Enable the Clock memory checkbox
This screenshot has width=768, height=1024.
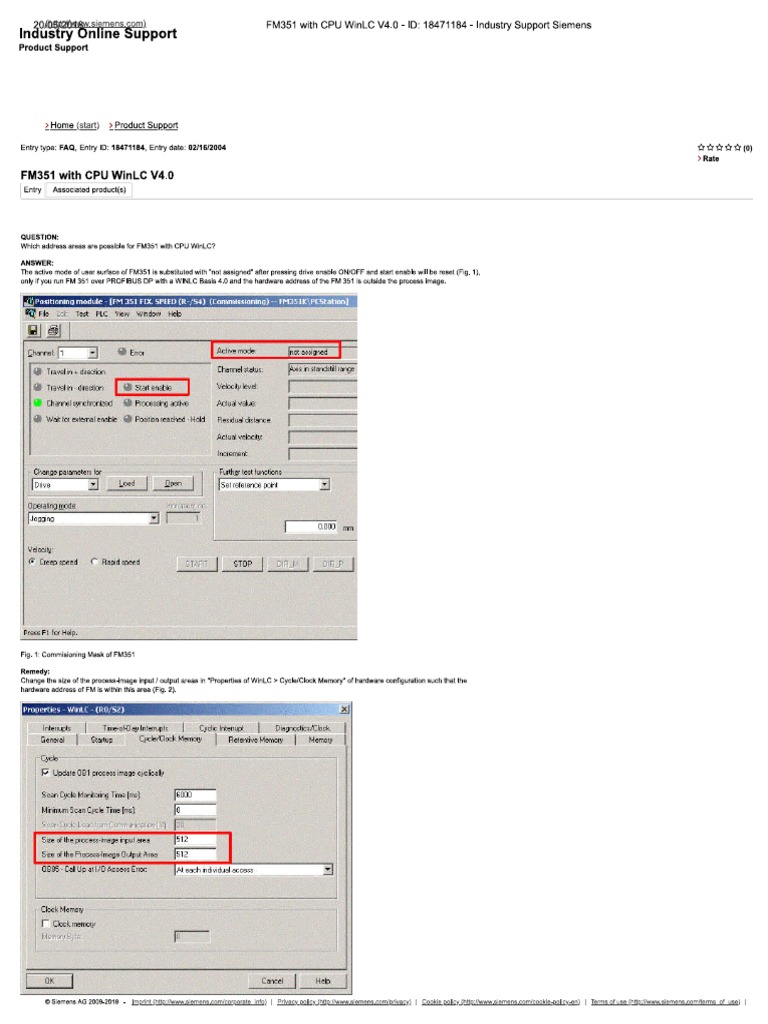point(46,923)
